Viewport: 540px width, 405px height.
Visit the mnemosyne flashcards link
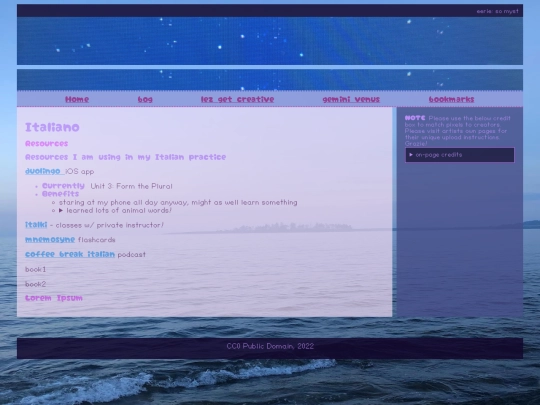[50, 240]
